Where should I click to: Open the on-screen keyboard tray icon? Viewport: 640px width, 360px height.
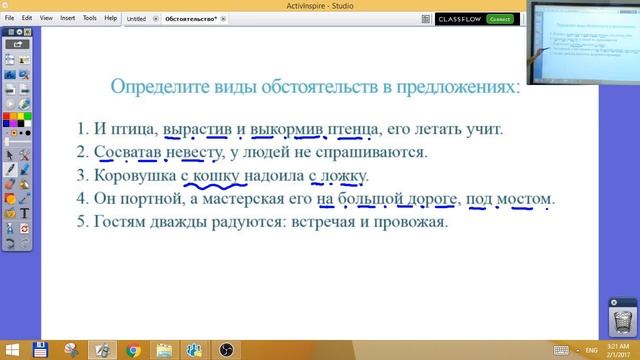coord(561,350)
